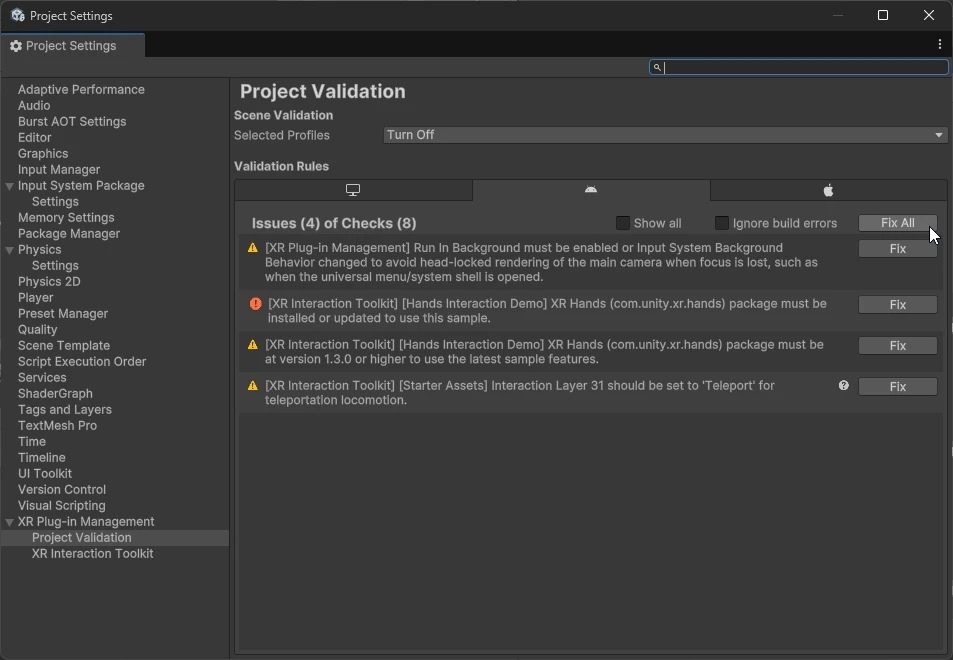Open the three-dot menu in the top right
Image resolution: width=953 pixels, height=660 pixels.
[x=938, y=45]
